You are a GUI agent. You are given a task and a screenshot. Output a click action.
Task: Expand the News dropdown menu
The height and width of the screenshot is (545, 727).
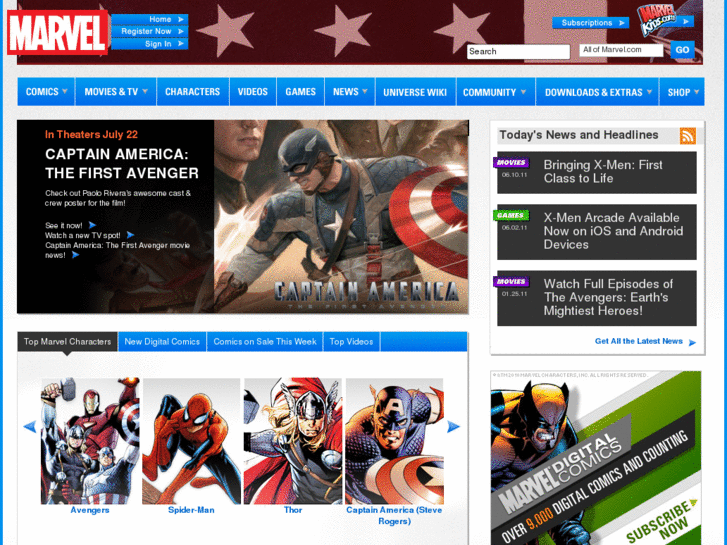click(x=350, y=92)
